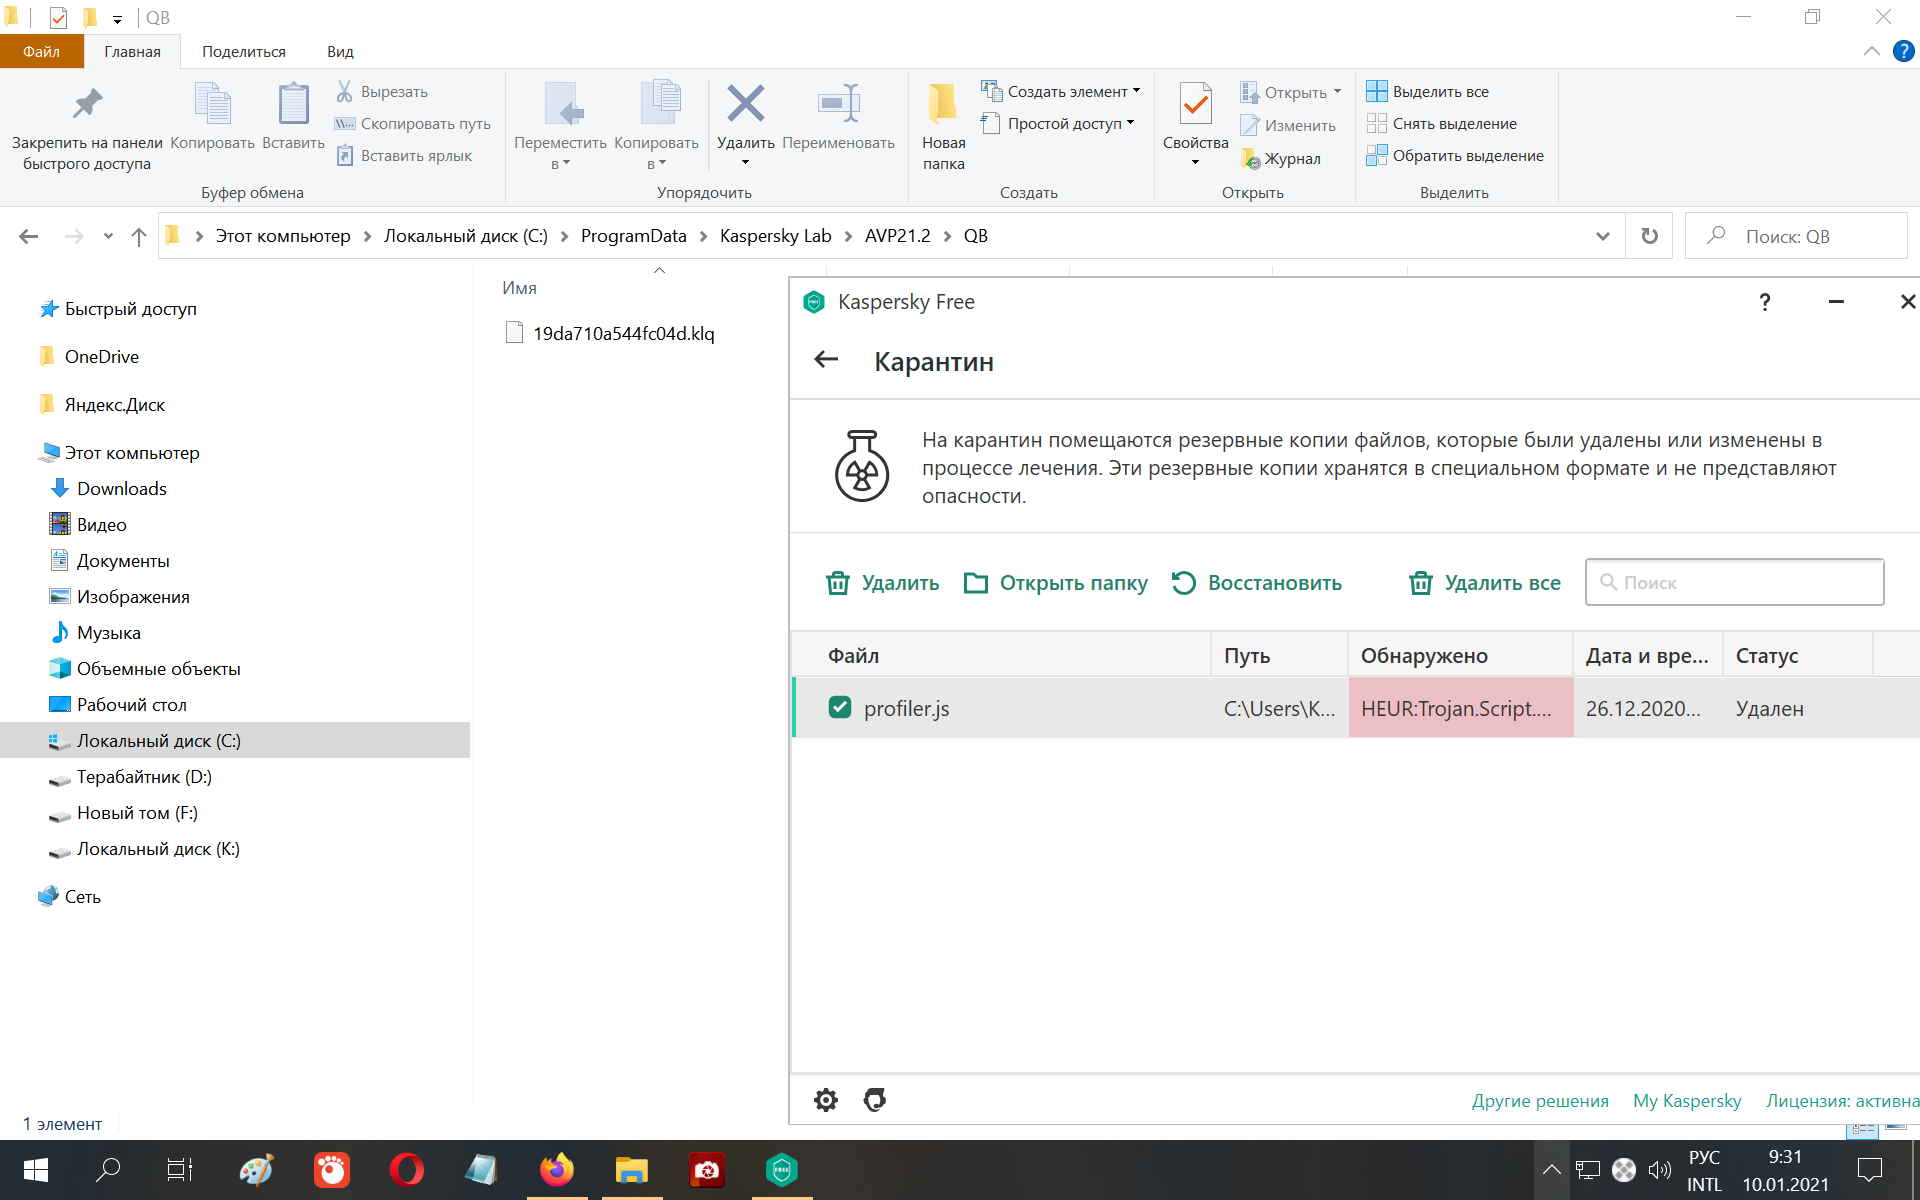1920x1200 pixels.
Task: Open Kaspersky settings gear icon
Action: tap(826, 1100)
